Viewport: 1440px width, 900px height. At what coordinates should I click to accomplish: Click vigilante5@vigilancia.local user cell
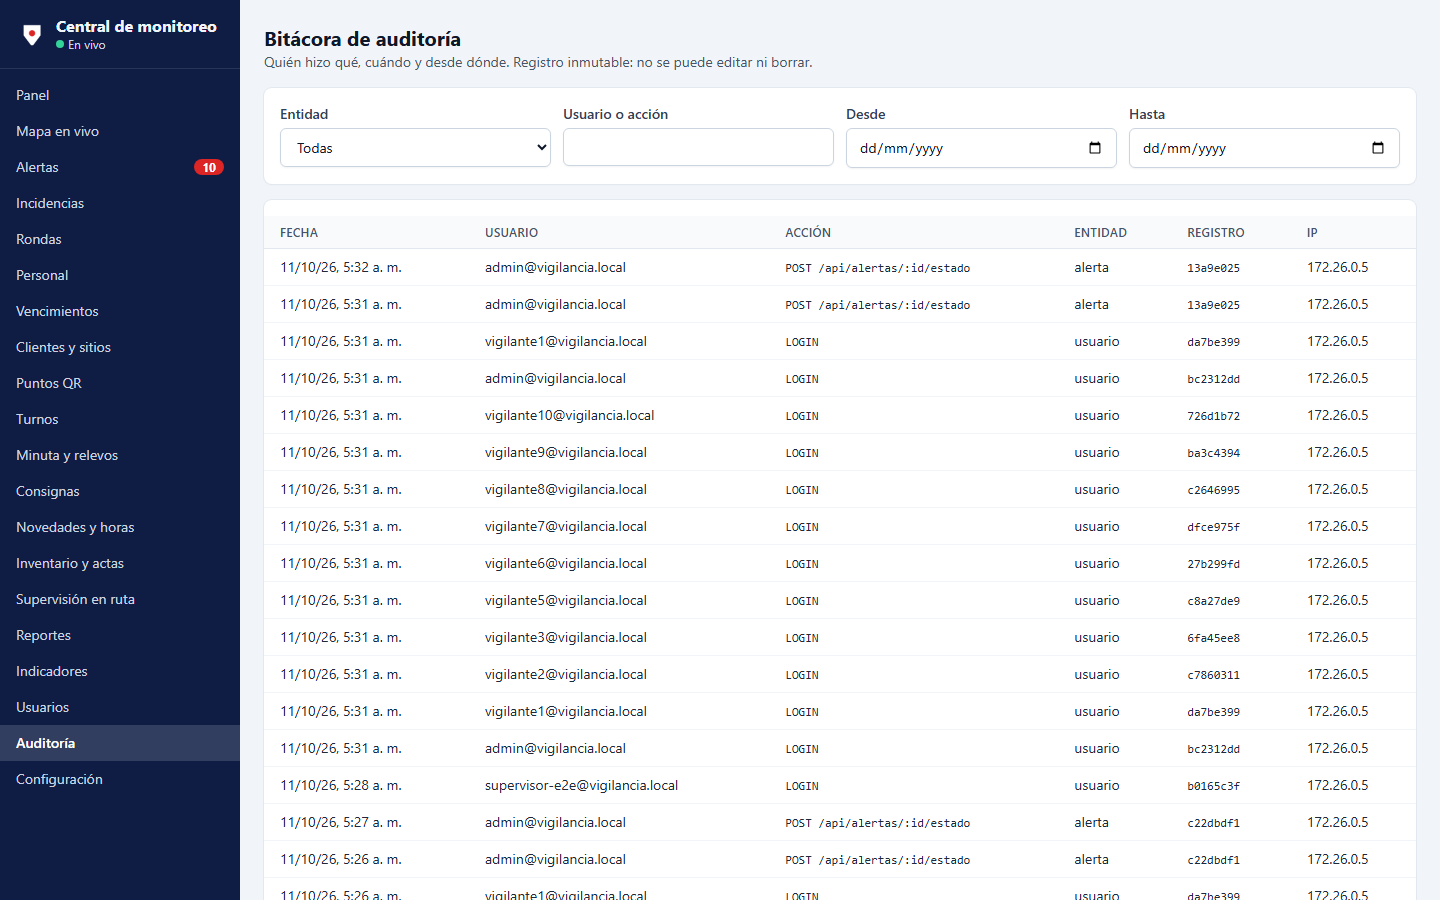566,600
